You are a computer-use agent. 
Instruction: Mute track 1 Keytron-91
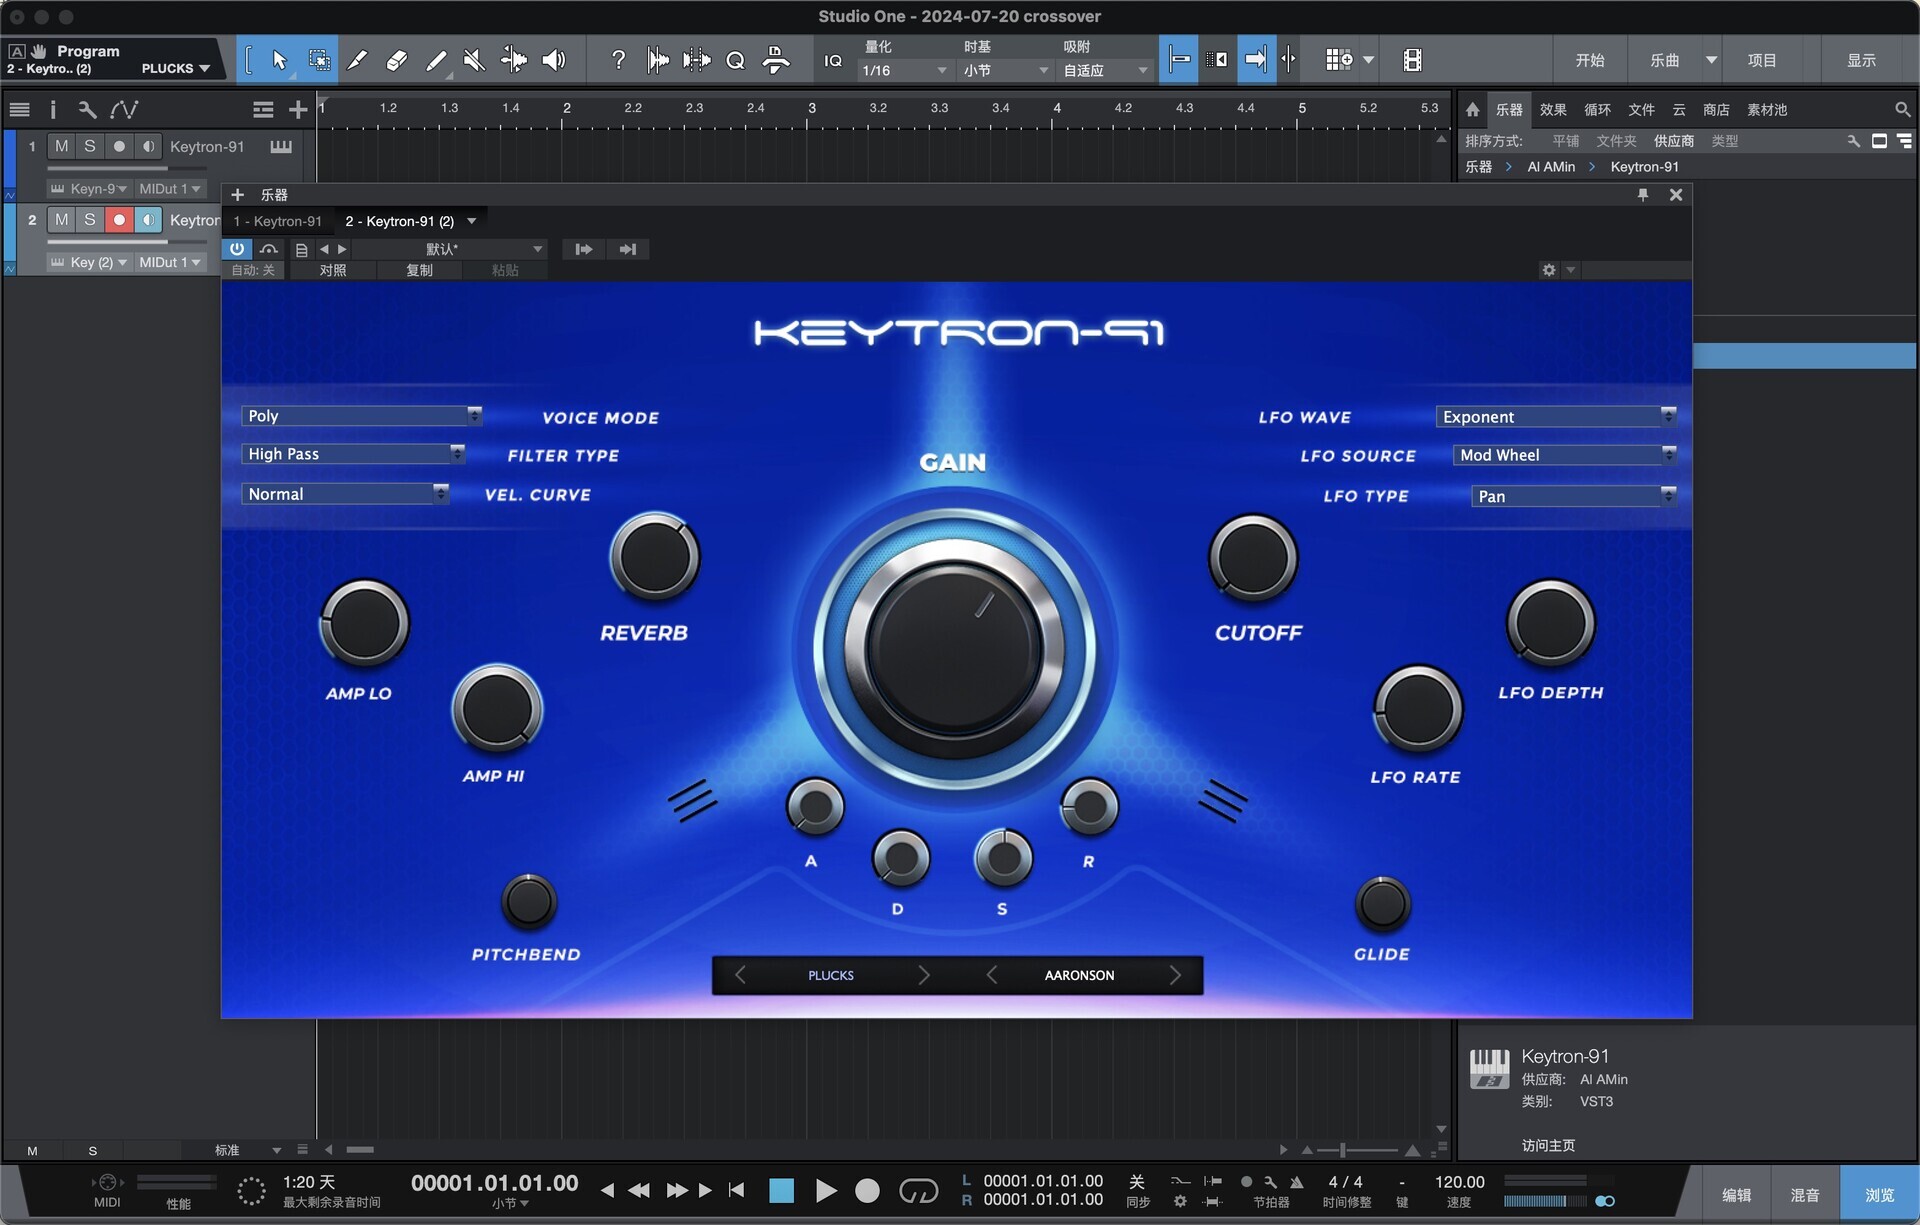click(x=62, y=146)
